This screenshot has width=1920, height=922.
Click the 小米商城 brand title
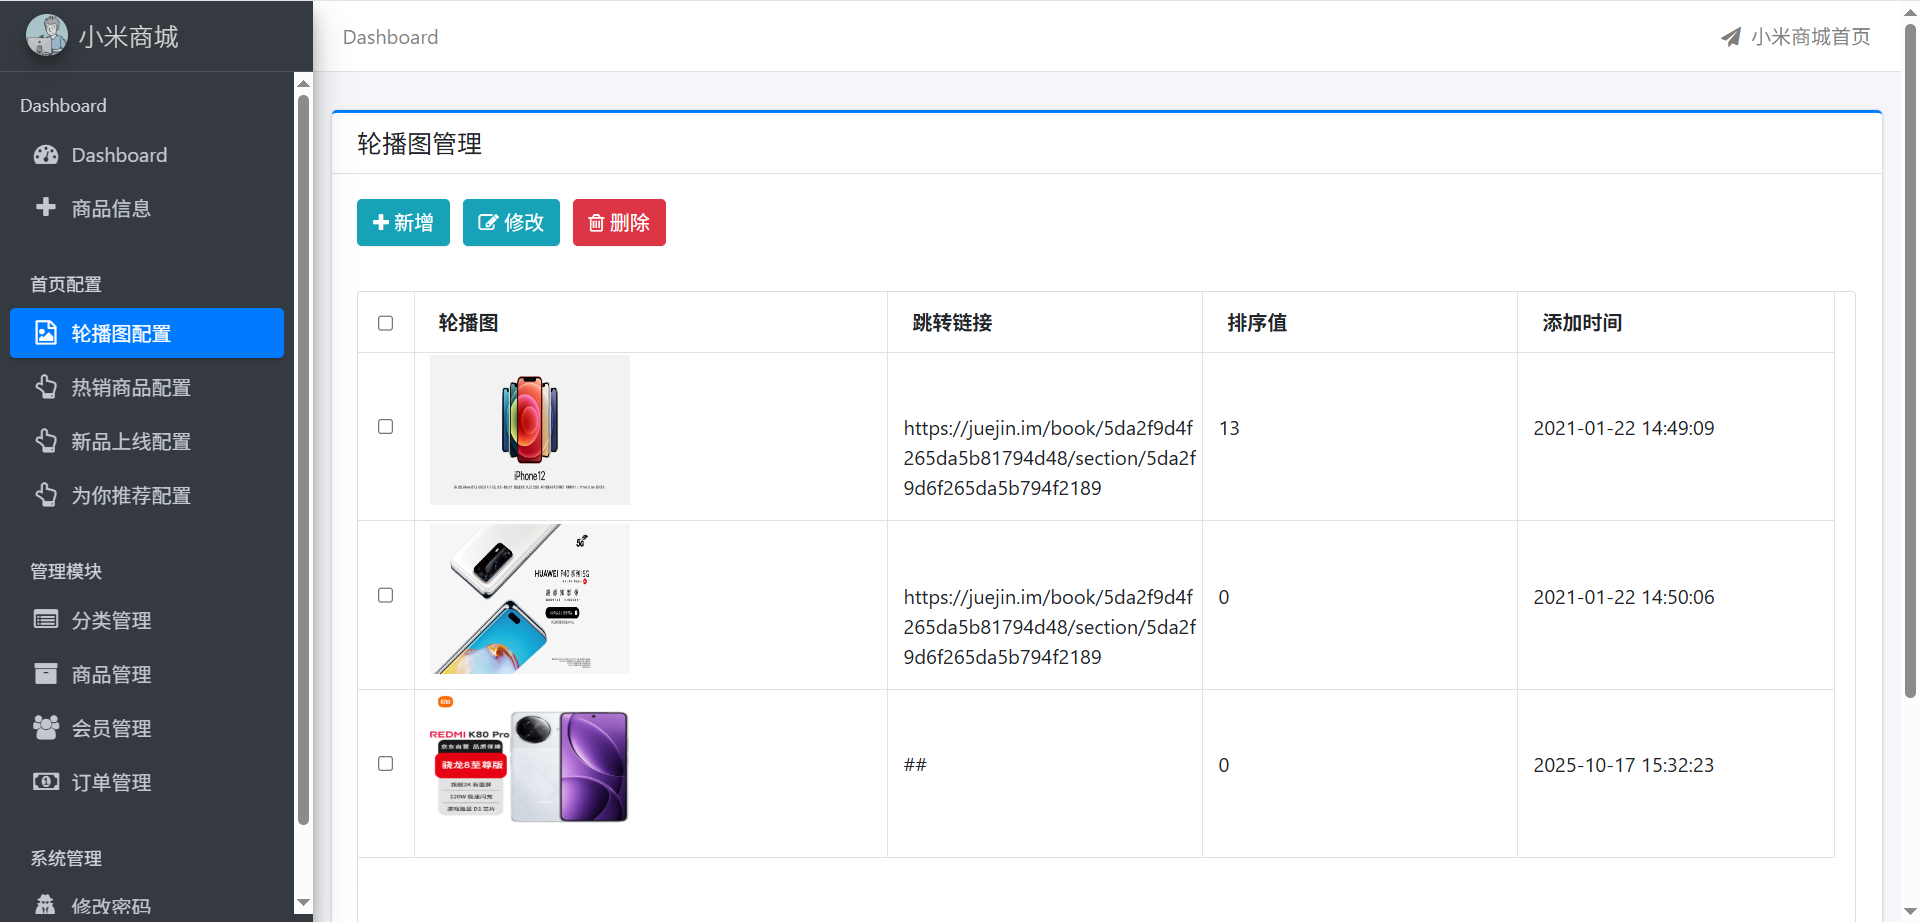tap(128, 37)
